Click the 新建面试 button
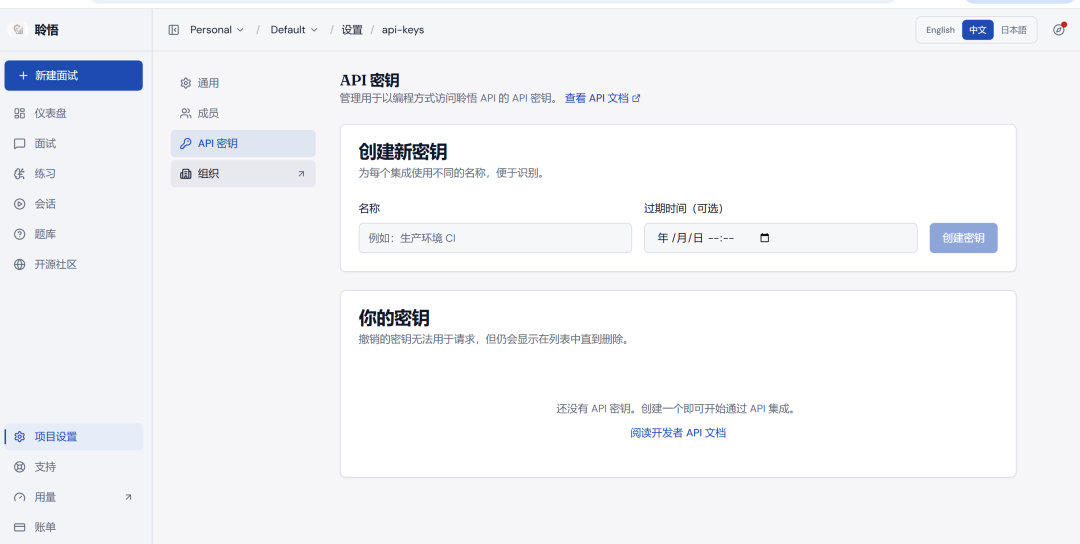The width and height of the screenshot is (1080, 544). (74, 76)
